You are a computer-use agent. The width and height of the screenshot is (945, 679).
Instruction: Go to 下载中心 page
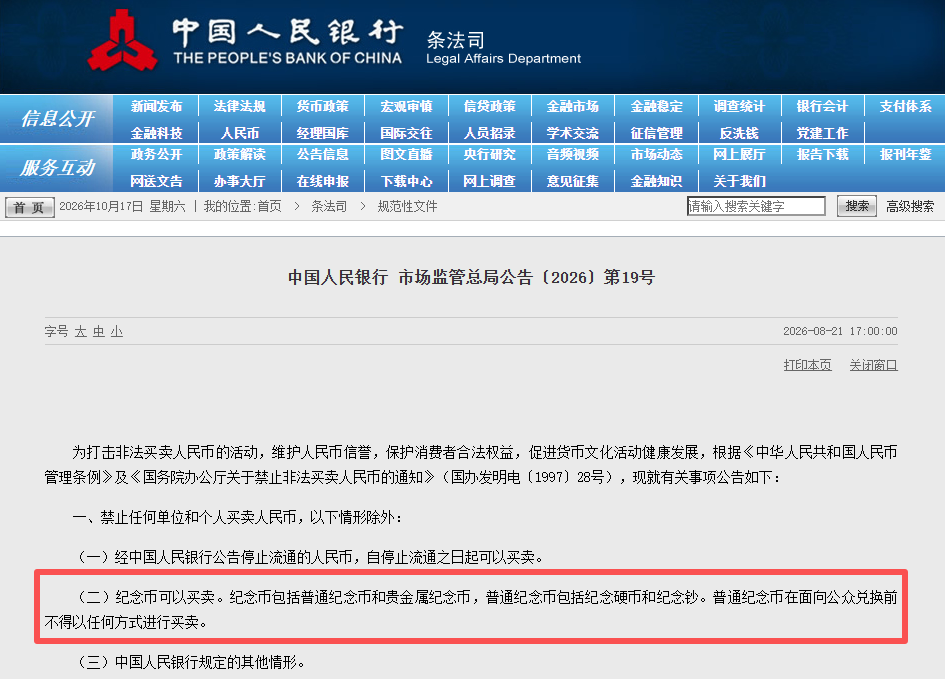point(406,181)
